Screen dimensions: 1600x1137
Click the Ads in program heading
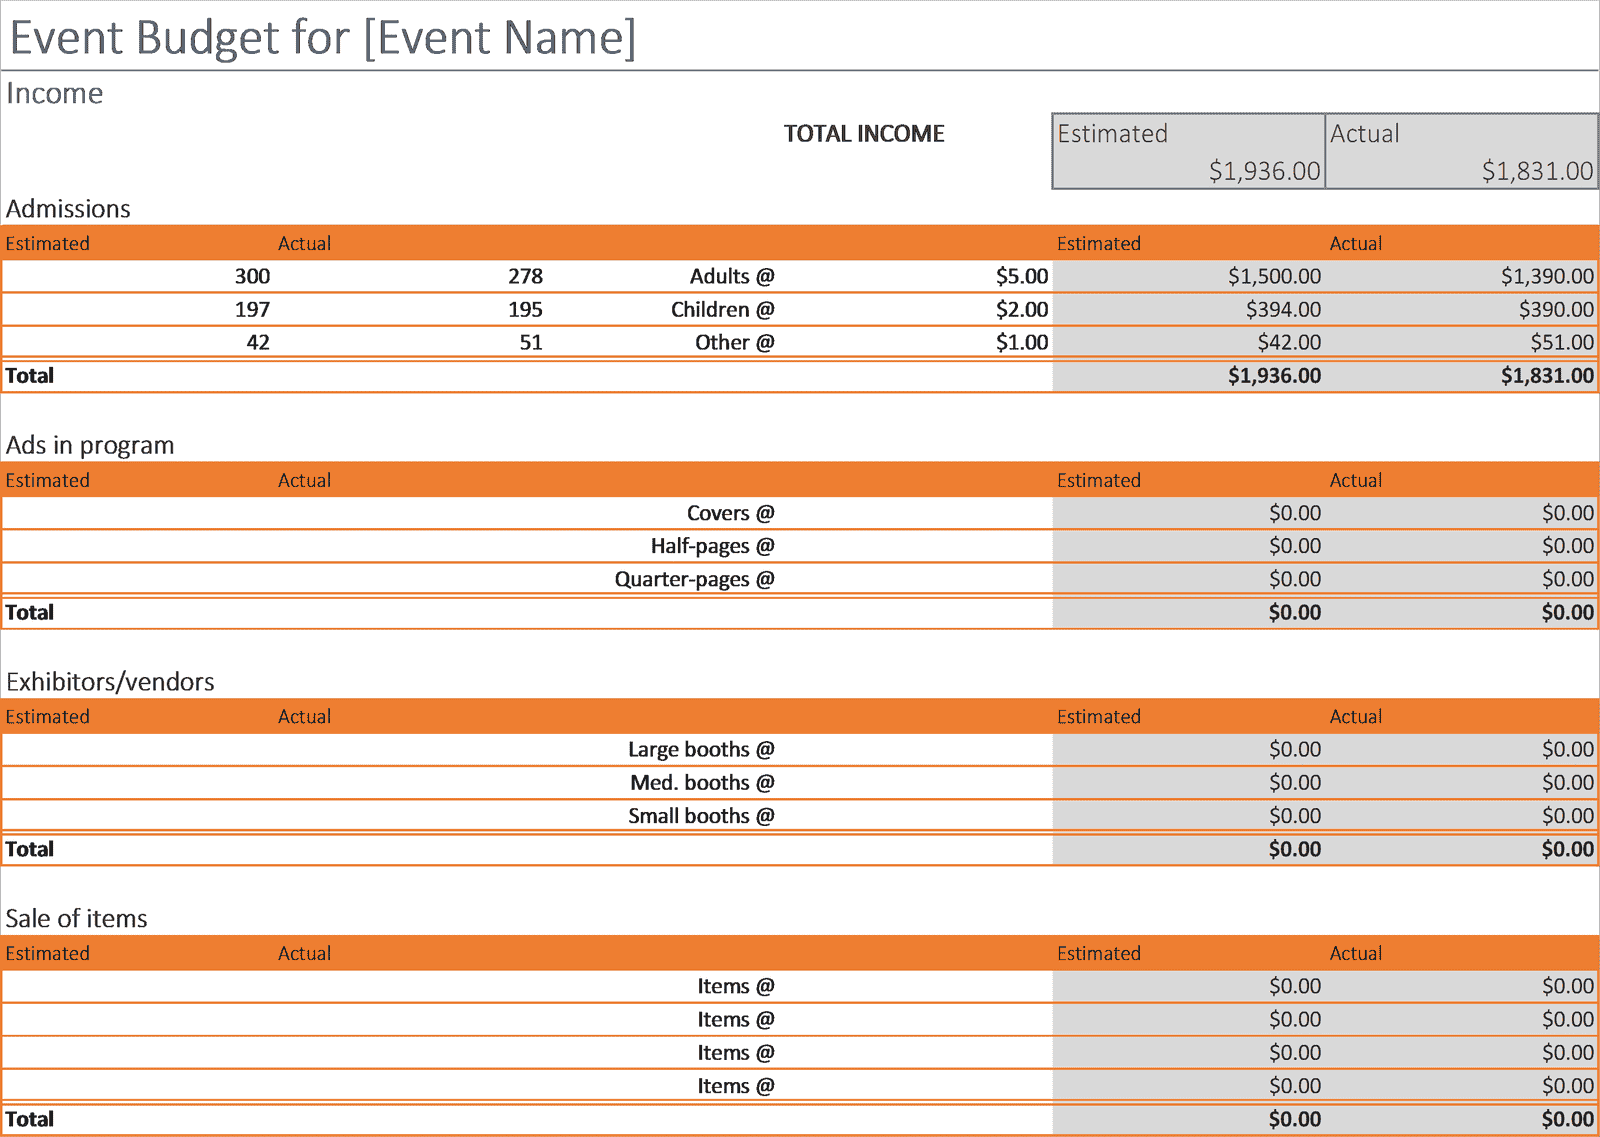coord(90,445)
